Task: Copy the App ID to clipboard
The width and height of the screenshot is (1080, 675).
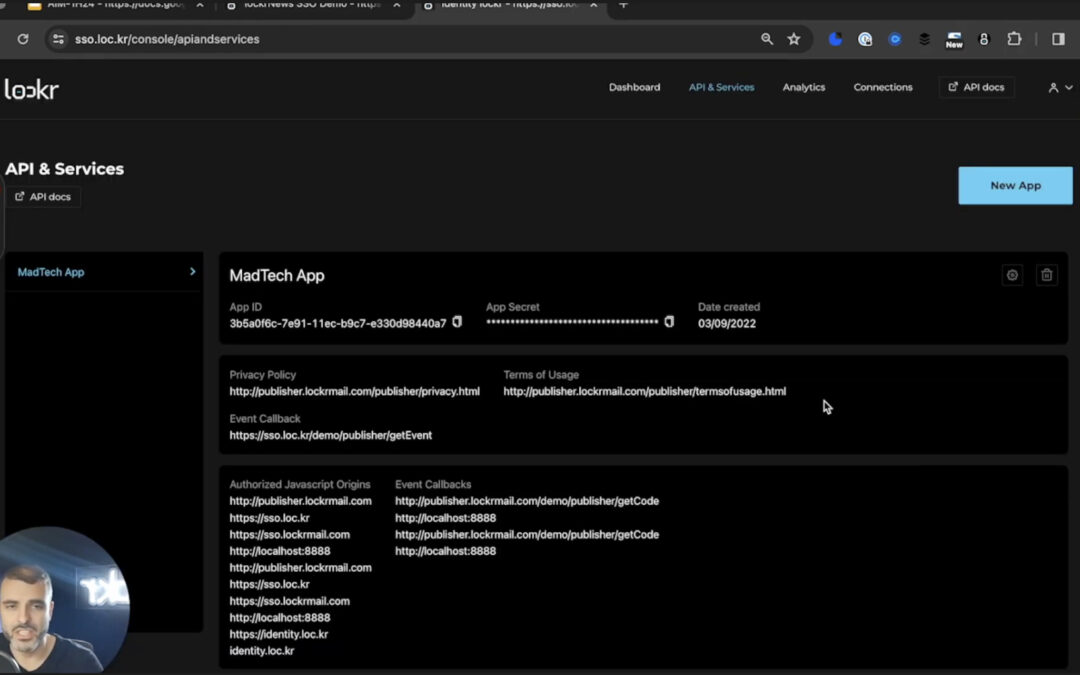Action: tap(457, 322)
